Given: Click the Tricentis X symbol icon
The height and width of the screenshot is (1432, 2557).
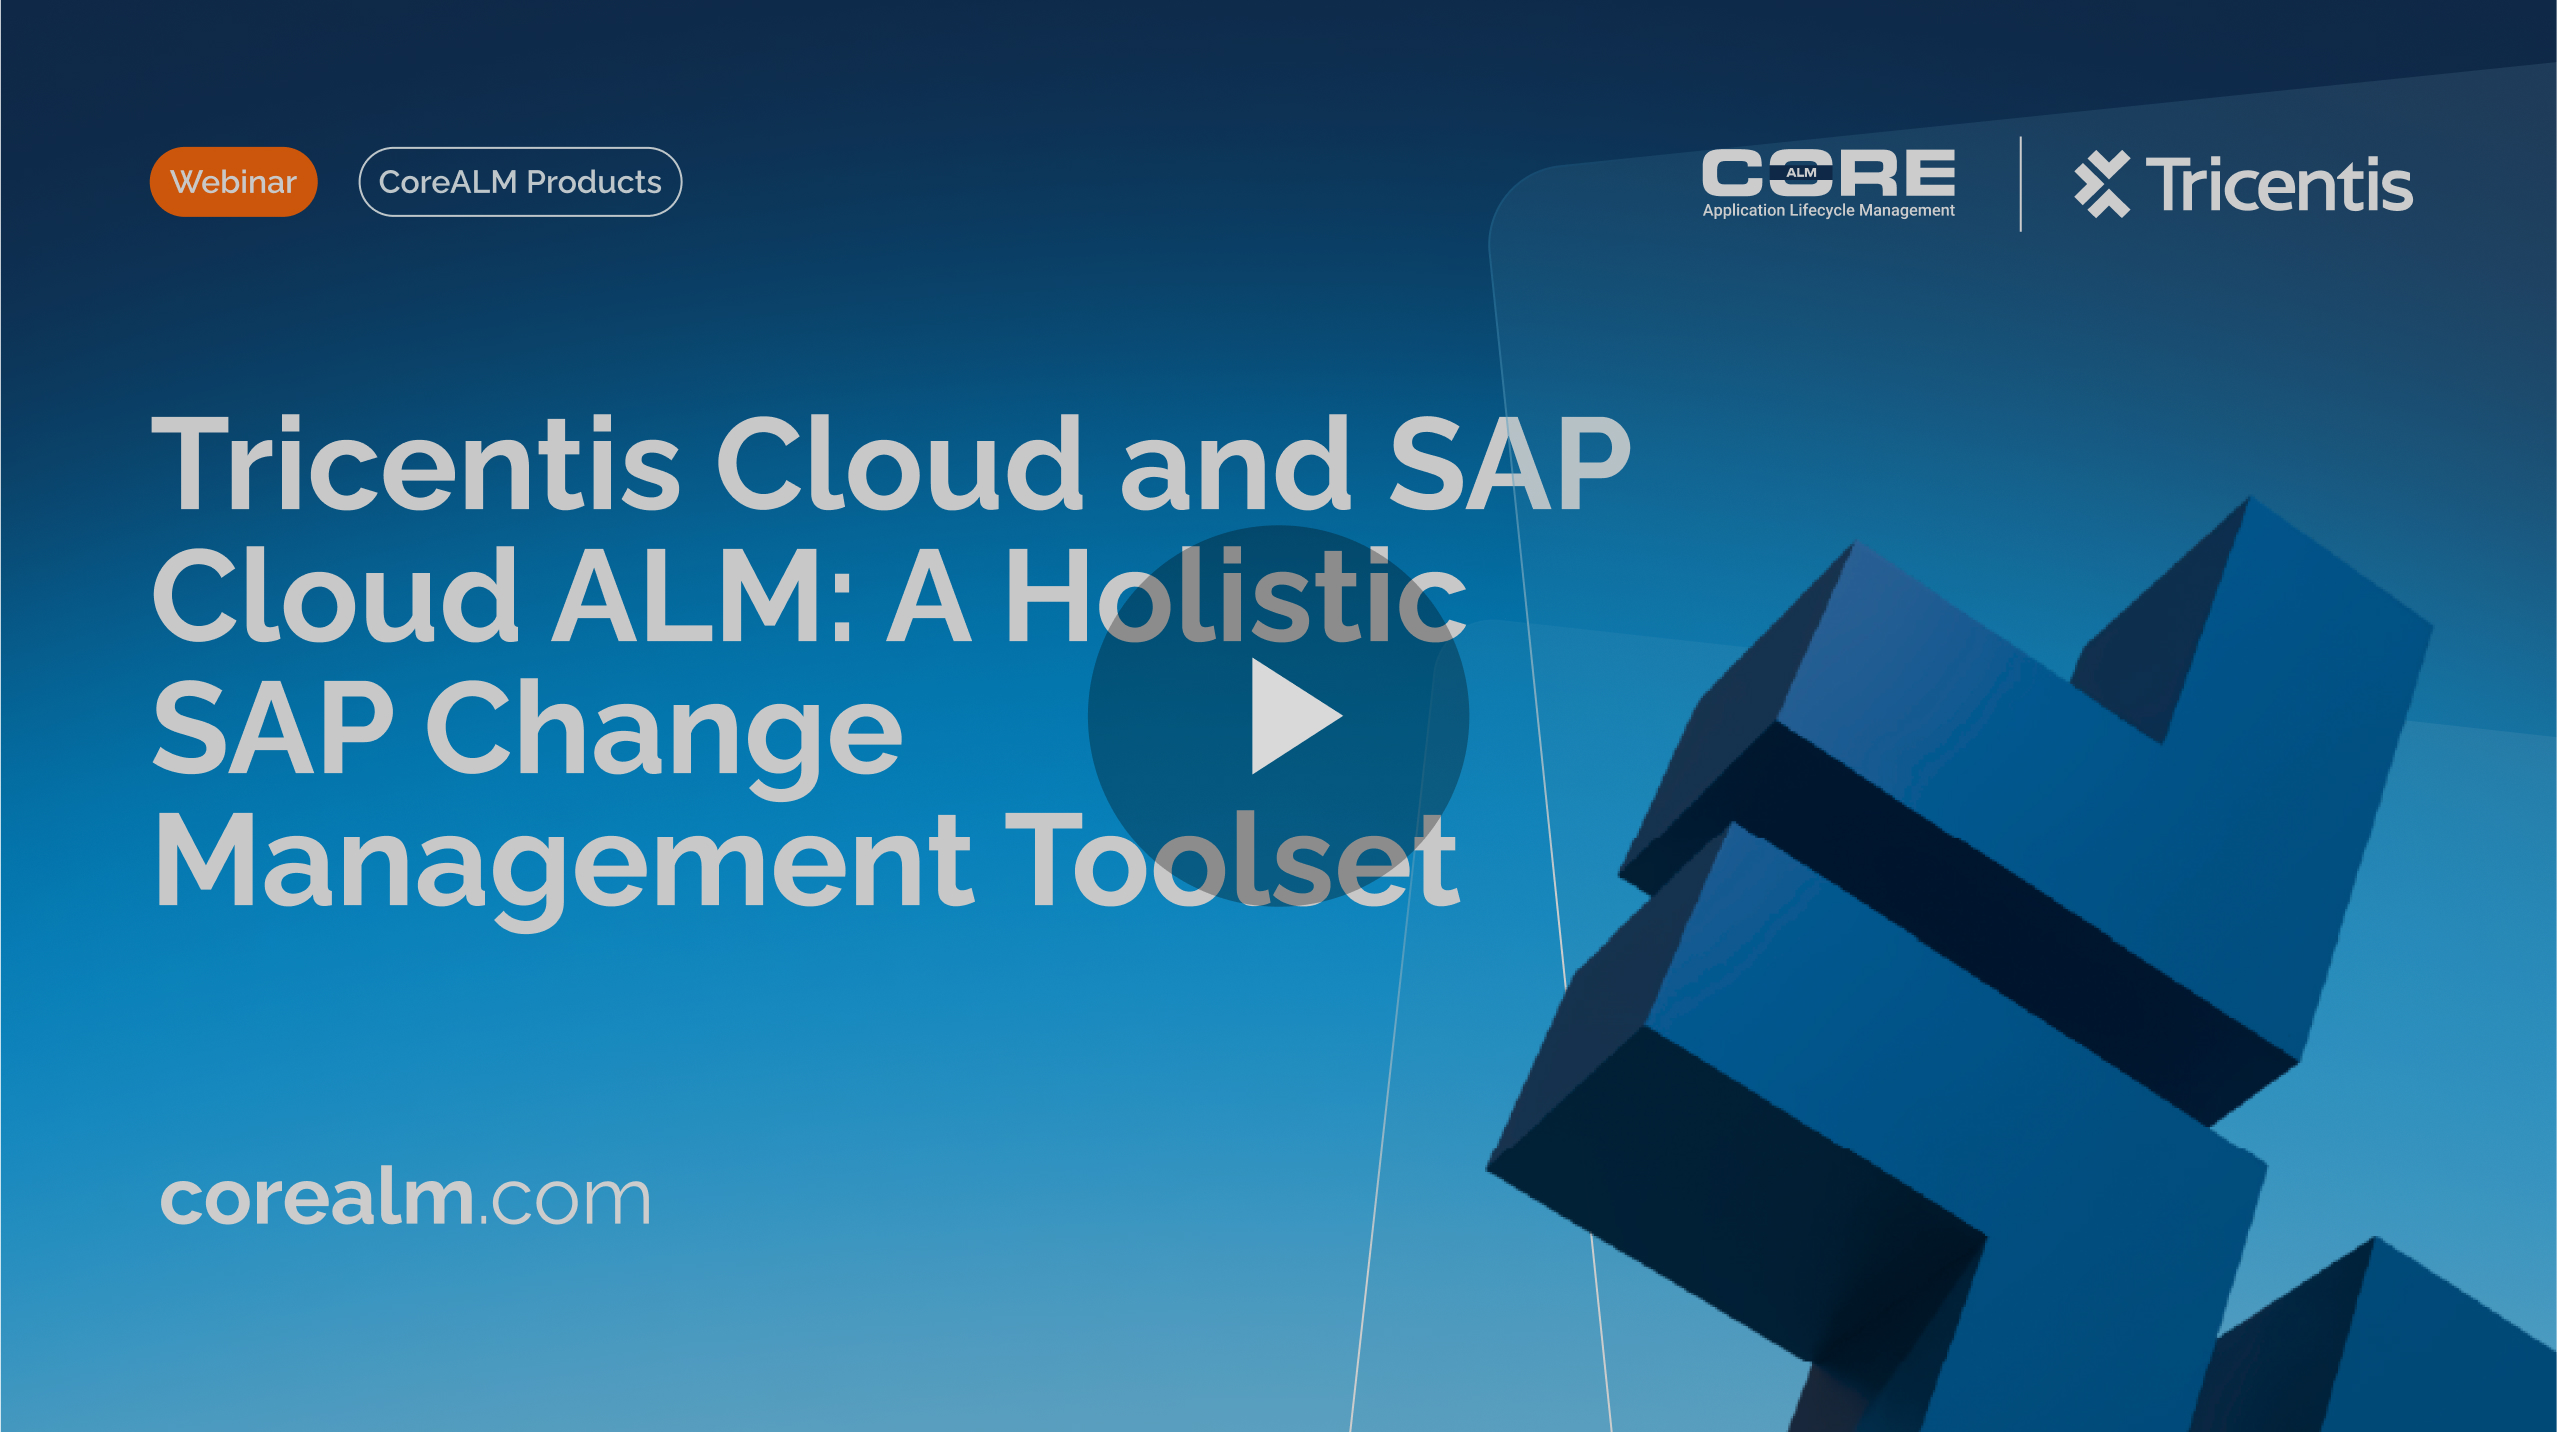Looking at the screenshot, I should [2101, 184].
